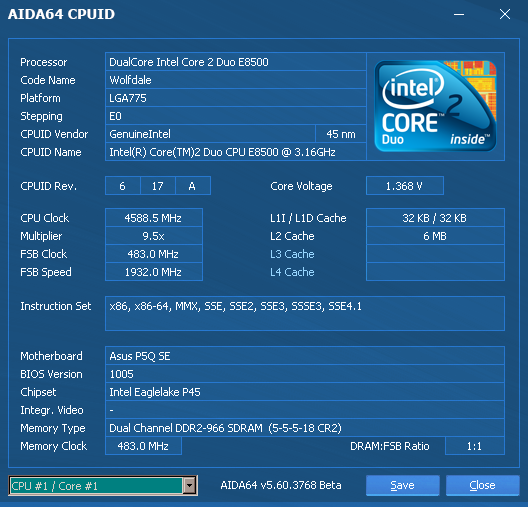Click the Instruction Set list starting with x86
Screen dimensions: 528x507
[305, 313]
